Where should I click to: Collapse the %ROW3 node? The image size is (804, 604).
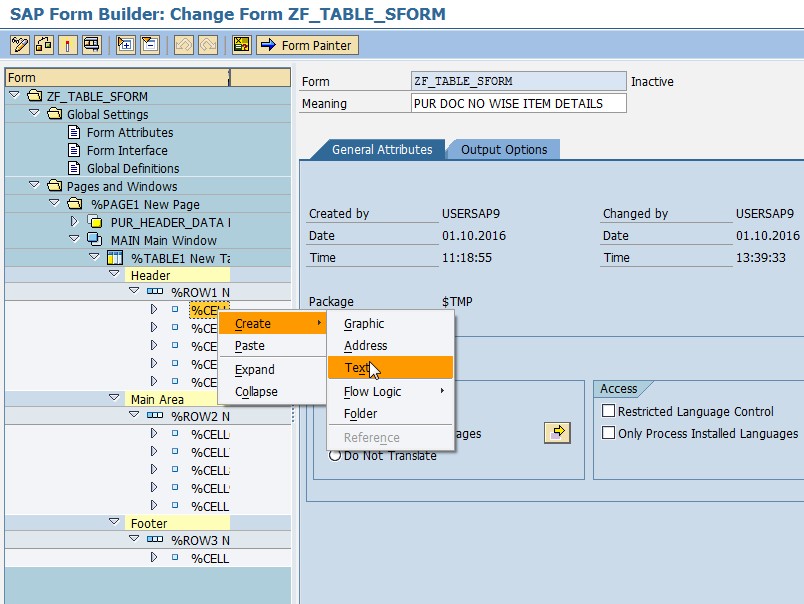click(x=134, y=539)
